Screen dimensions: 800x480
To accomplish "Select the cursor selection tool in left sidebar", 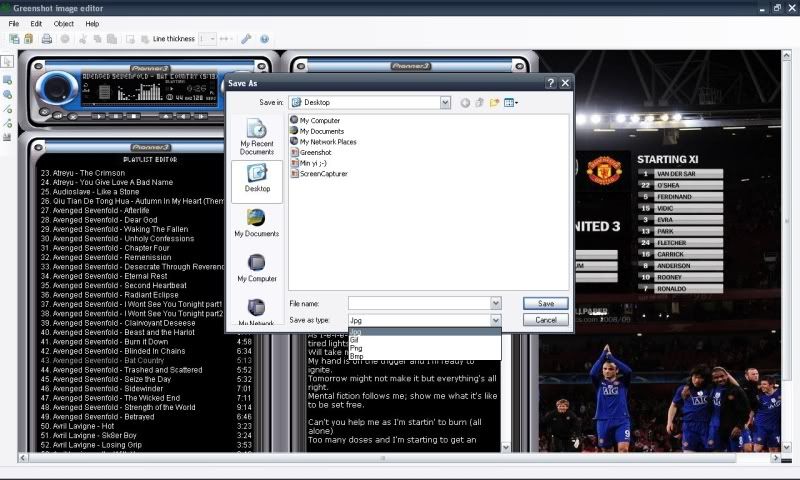I will (x=7, y=62).
